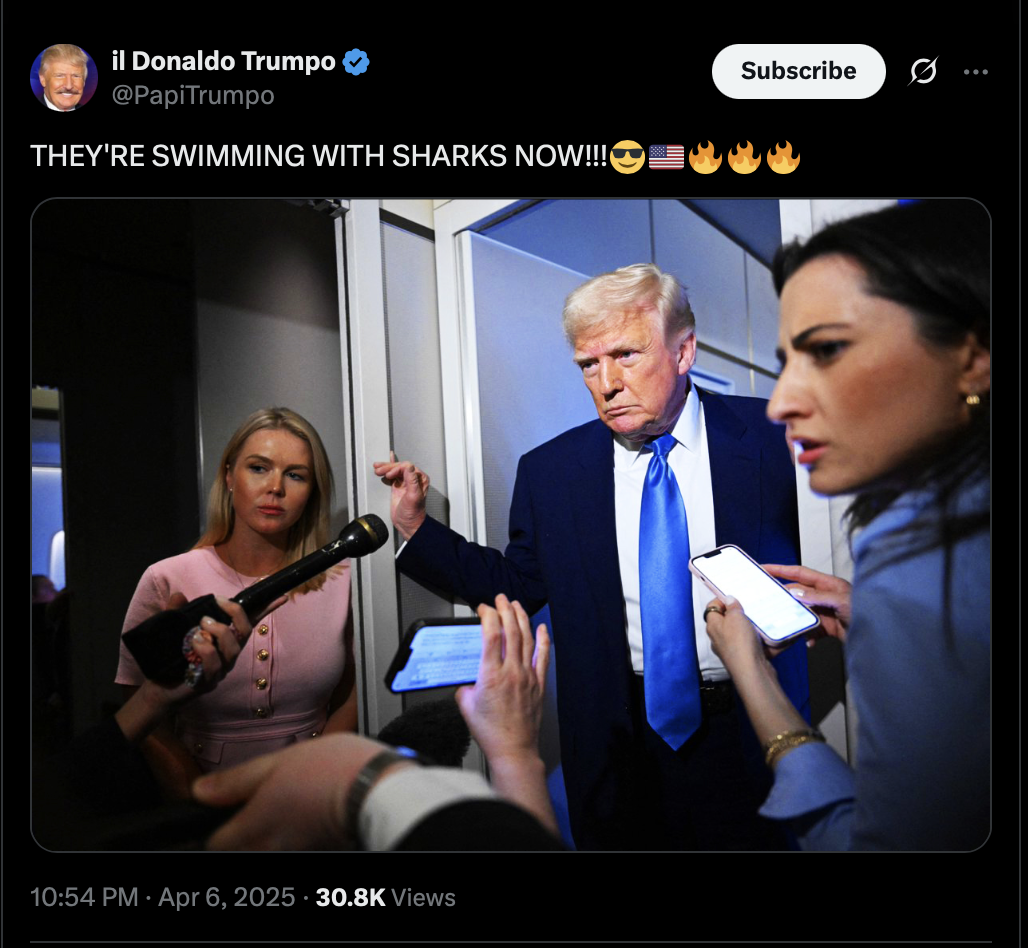Click the last fire emoji in the post
Viewport: 1028px width, 948px height.
(x=783, y=157)
